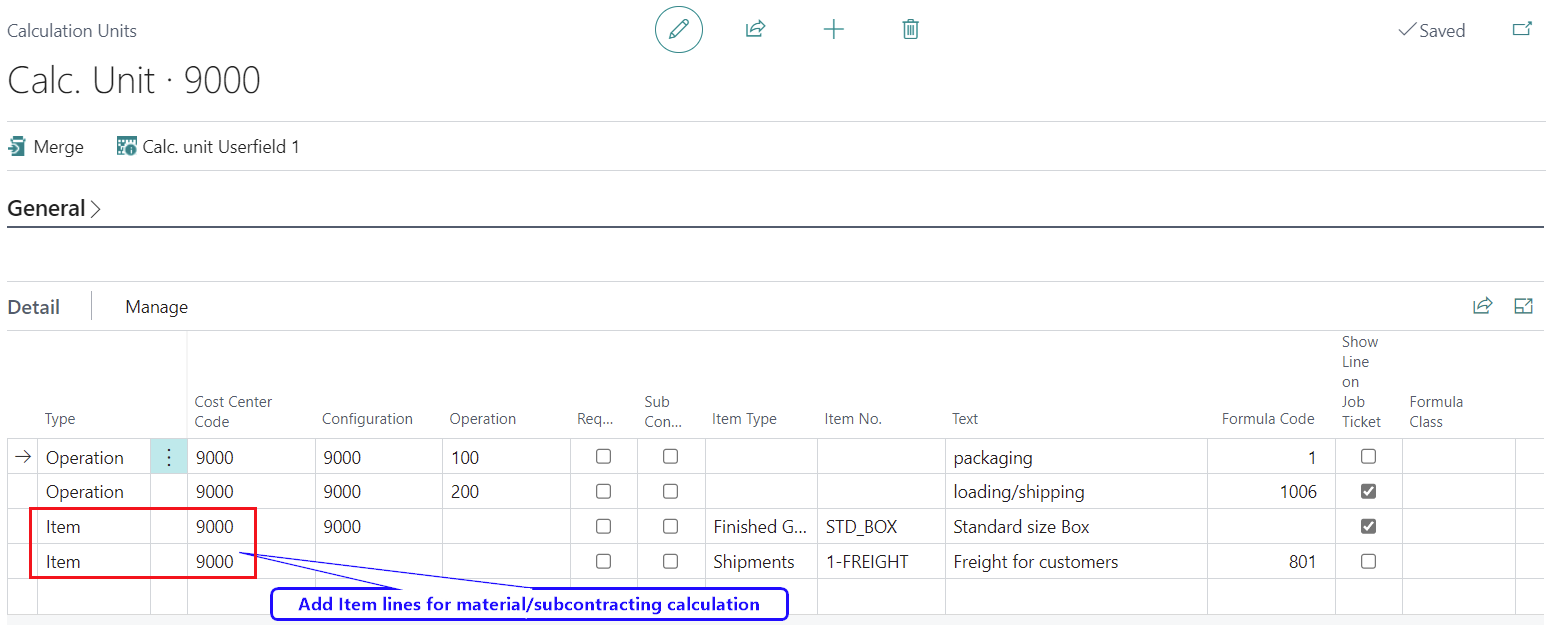Click the Item Type column header
The image size is (1546, 625).
(744, 419)
